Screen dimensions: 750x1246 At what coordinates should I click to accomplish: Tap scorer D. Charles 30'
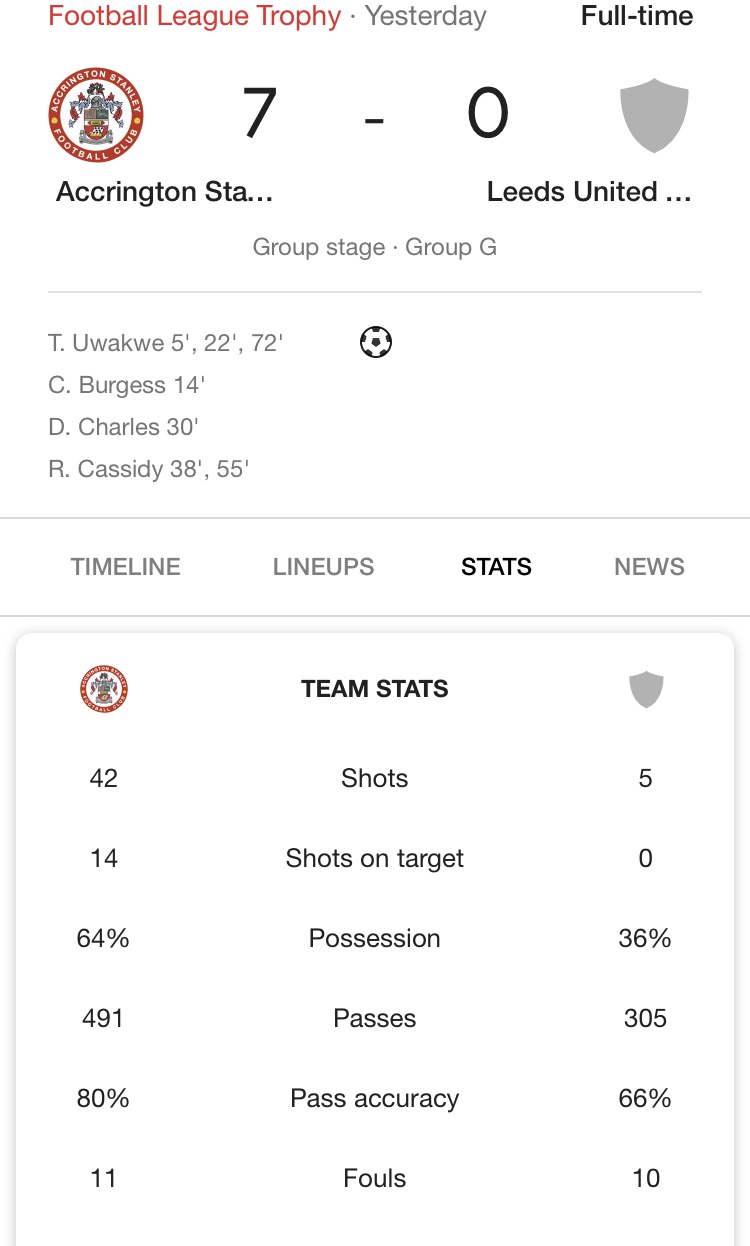coord(123,427)
